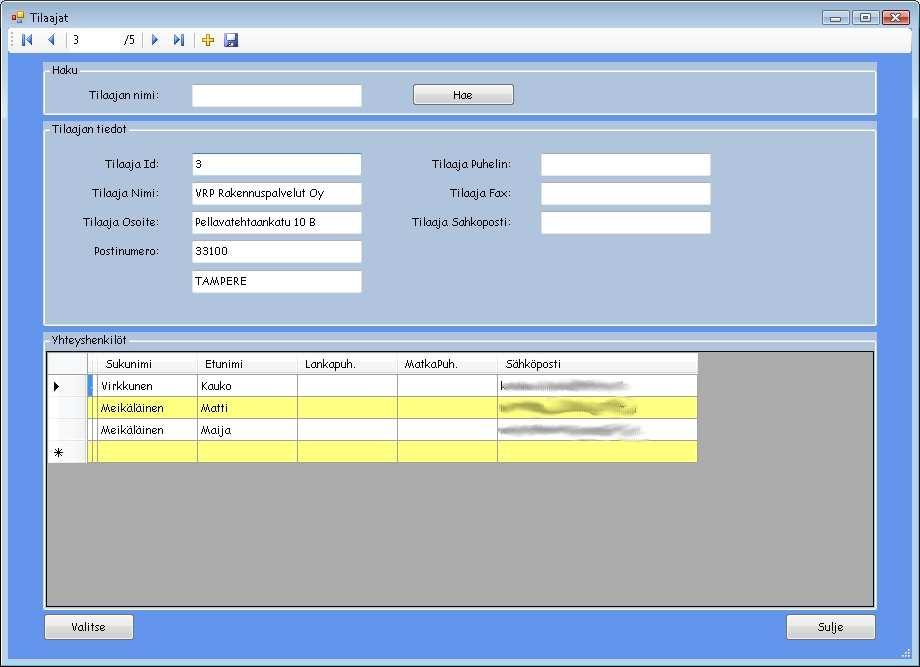Screen dimensions: 920x667
Task: Click new row asterisk header
Action: coord(67,452)
